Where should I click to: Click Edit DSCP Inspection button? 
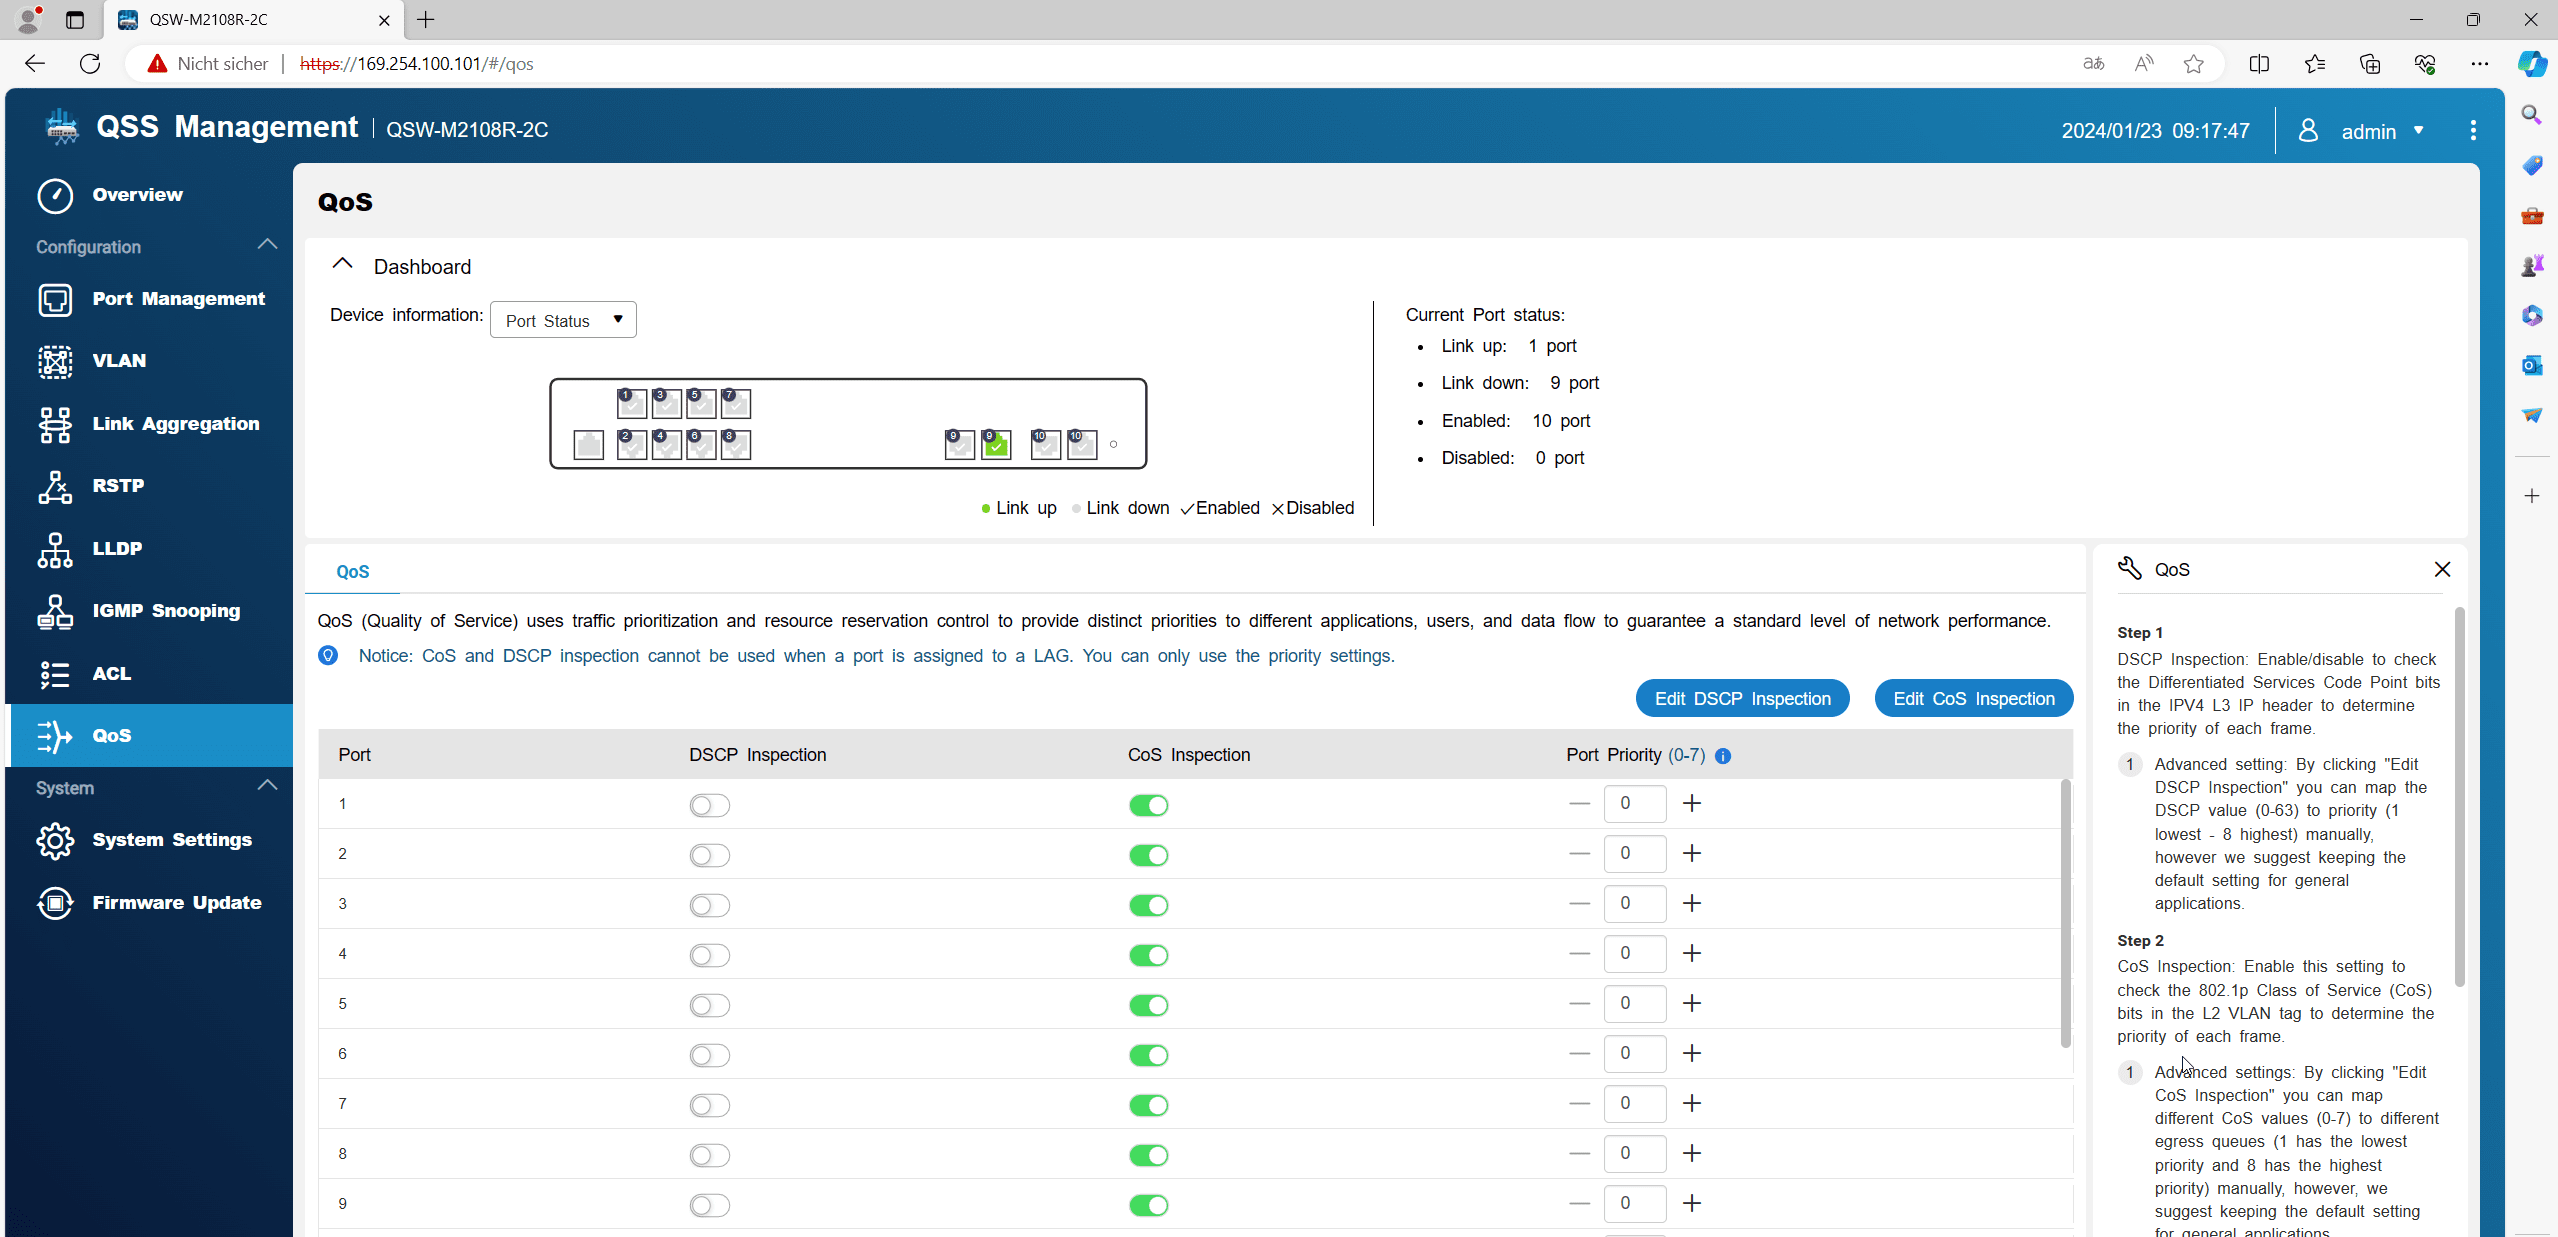pyautogui.click(x=1742, y=699)
